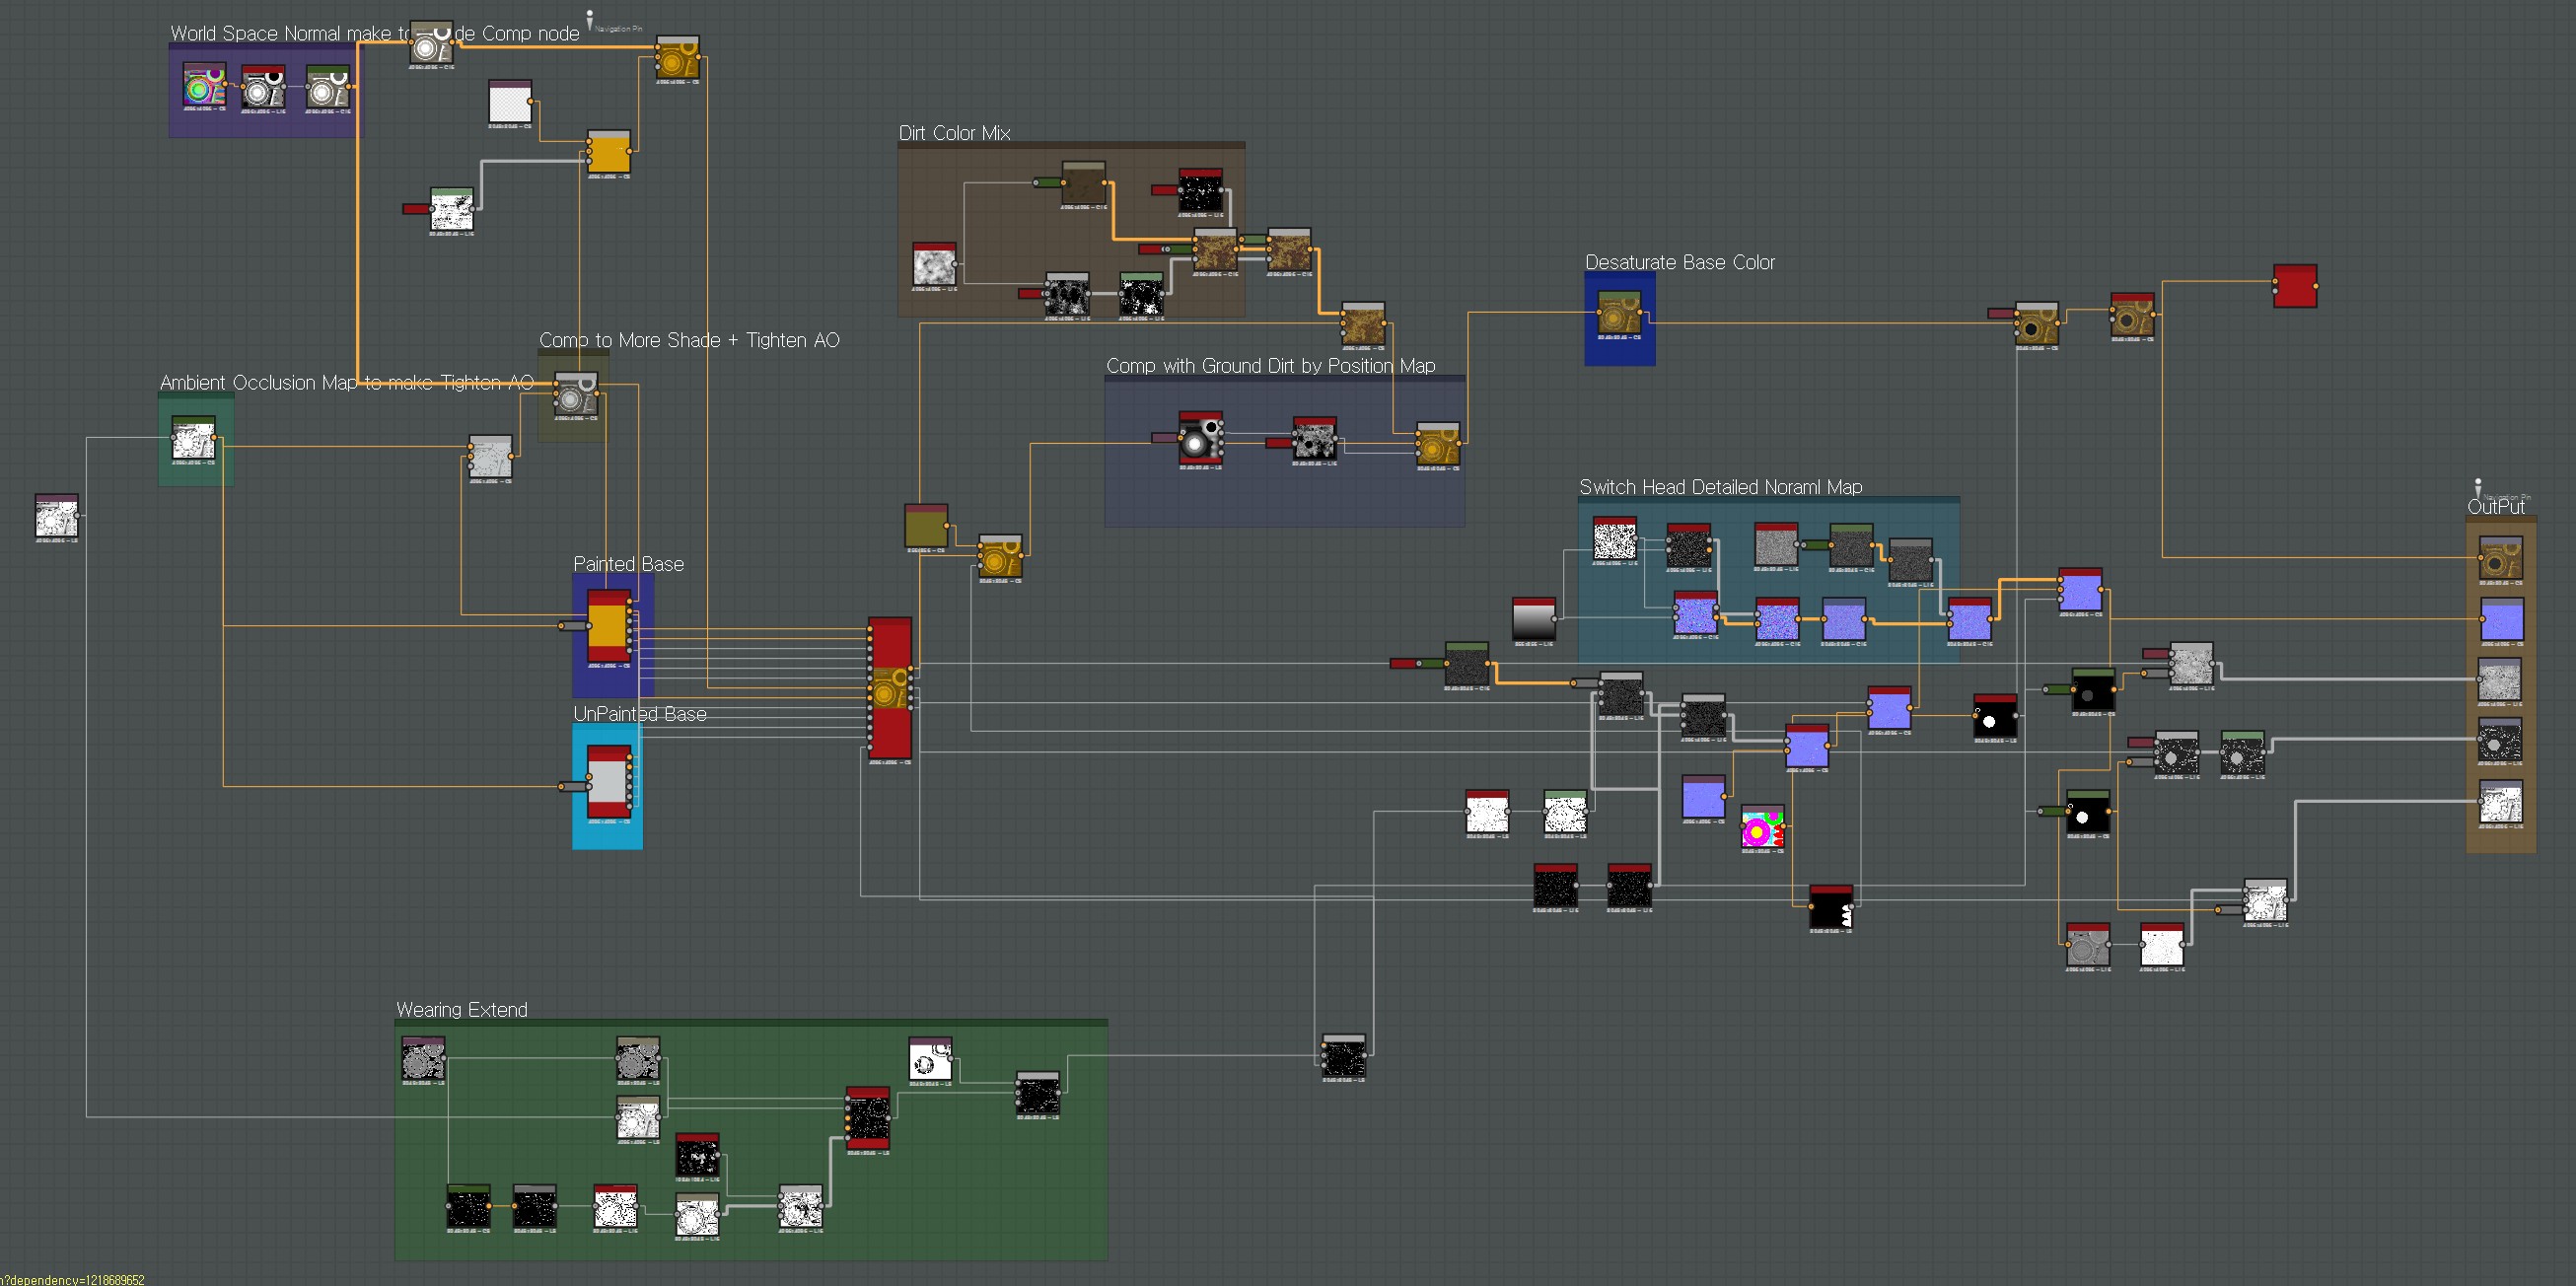
Task: Select the black-to-white gradient node
Action: [1534, 620]
